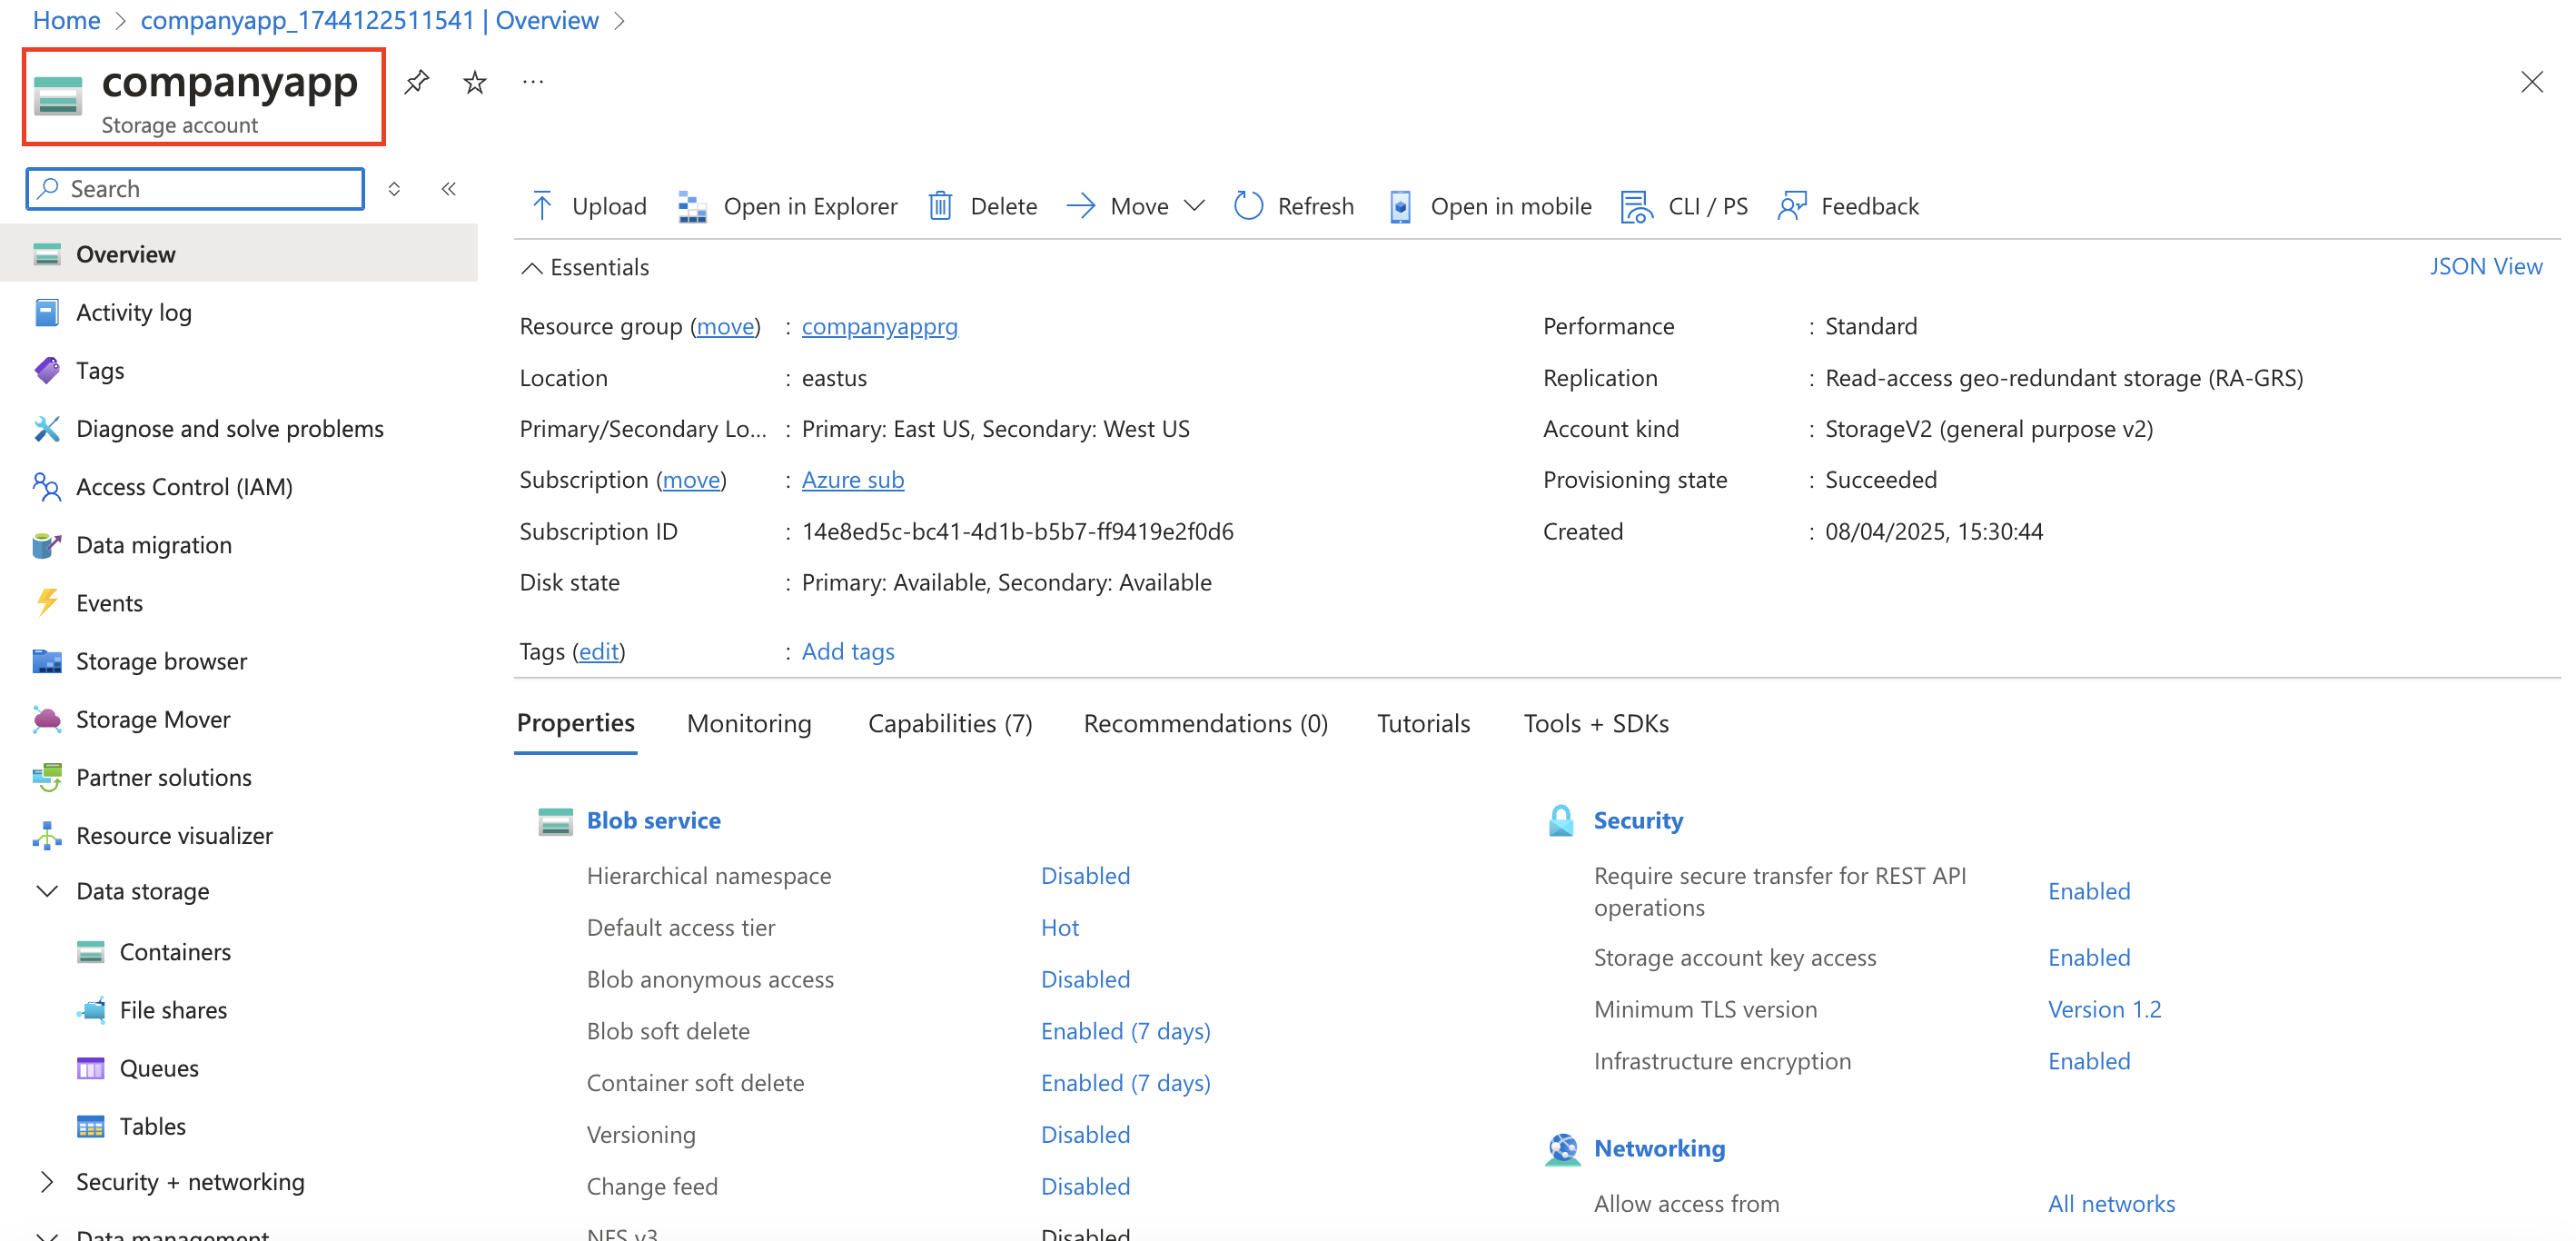The width and height of the screenshot is (2576, 1241).
Task: Open the Move dropdown chevron
Action: coord(1194,206)
